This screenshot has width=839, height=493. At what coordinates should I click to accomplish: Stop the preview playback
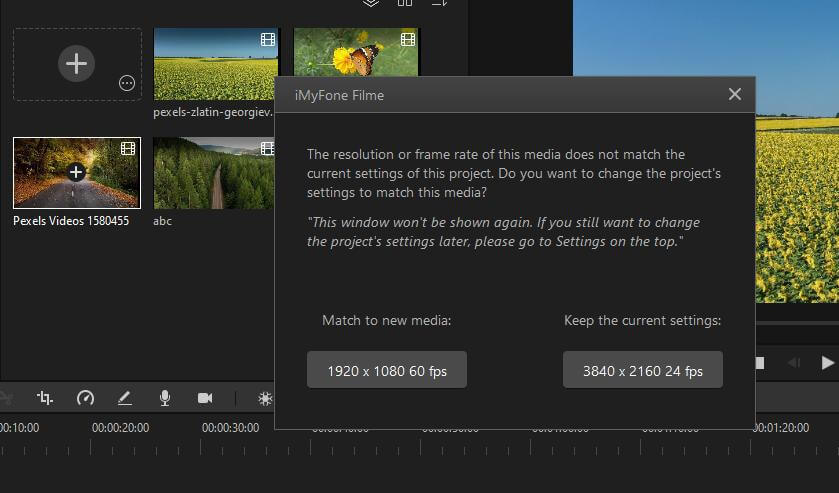click(x=760, y=363)
